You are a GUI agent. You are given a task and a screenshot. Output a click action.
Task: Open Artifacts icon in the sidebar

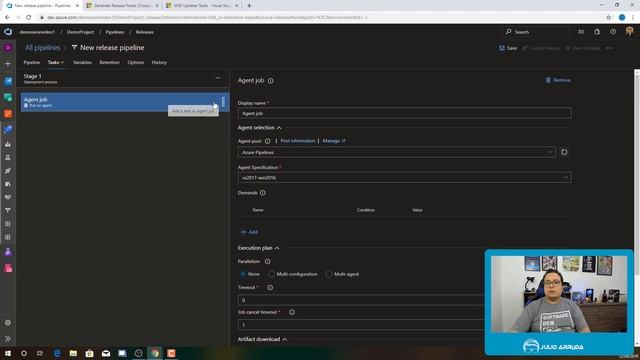[x=8, y=268]
